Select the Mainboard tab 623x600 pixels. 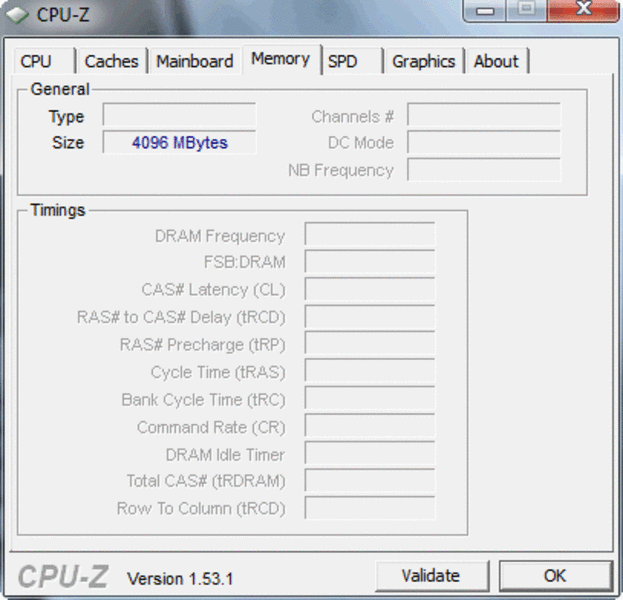pos(195,61)
